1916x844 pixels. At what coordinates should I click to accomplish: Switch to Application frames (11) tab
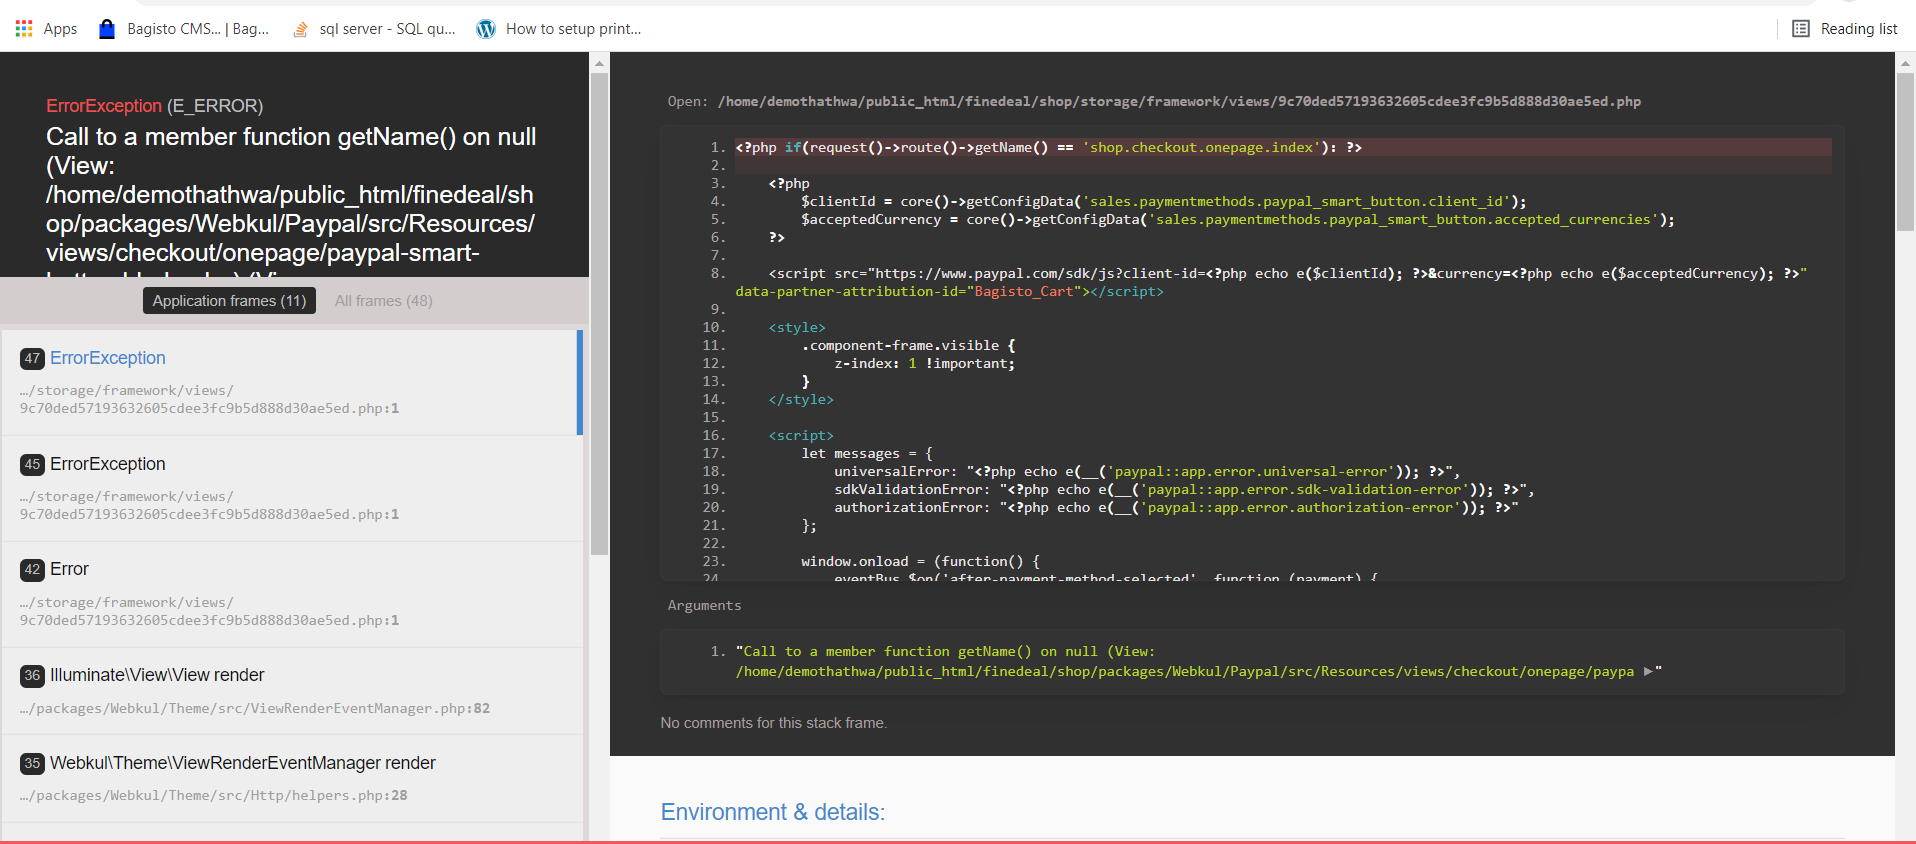coord(229,301)
